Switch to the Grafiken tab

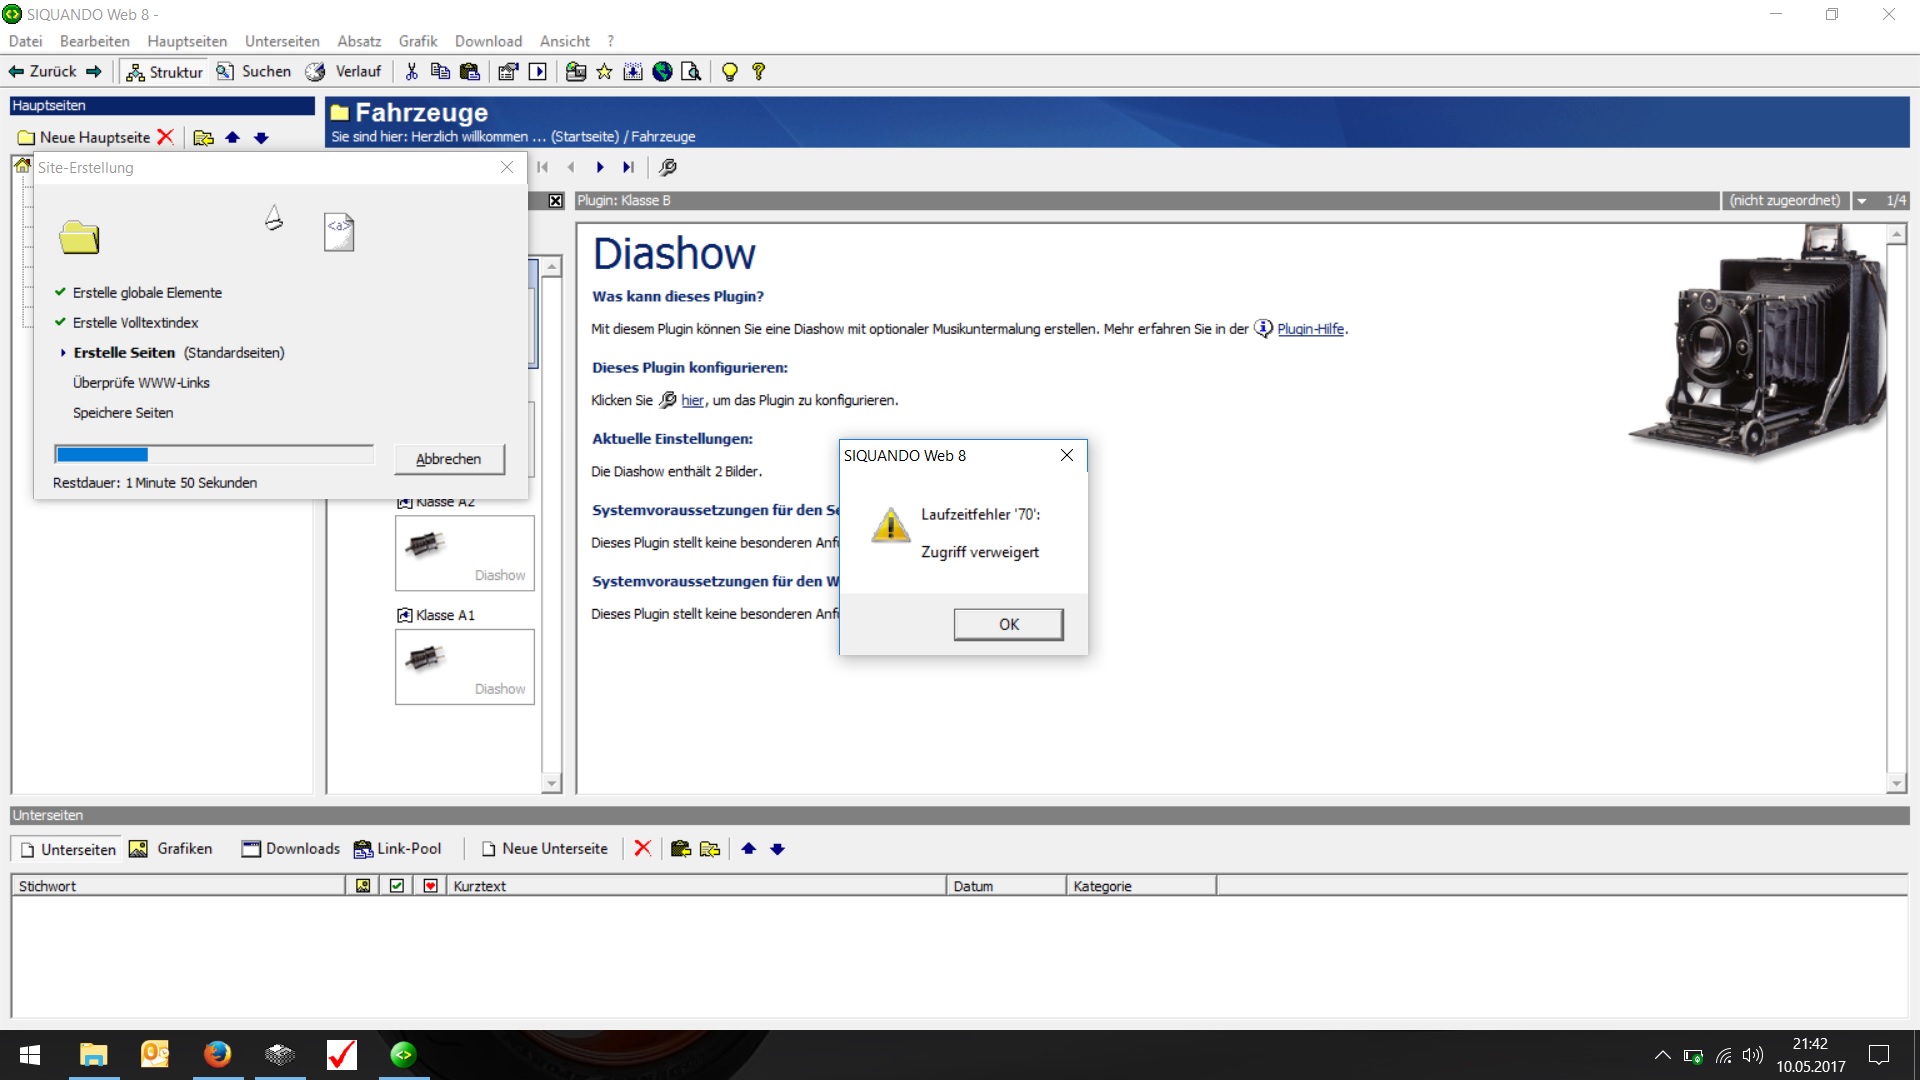[171, 849]
